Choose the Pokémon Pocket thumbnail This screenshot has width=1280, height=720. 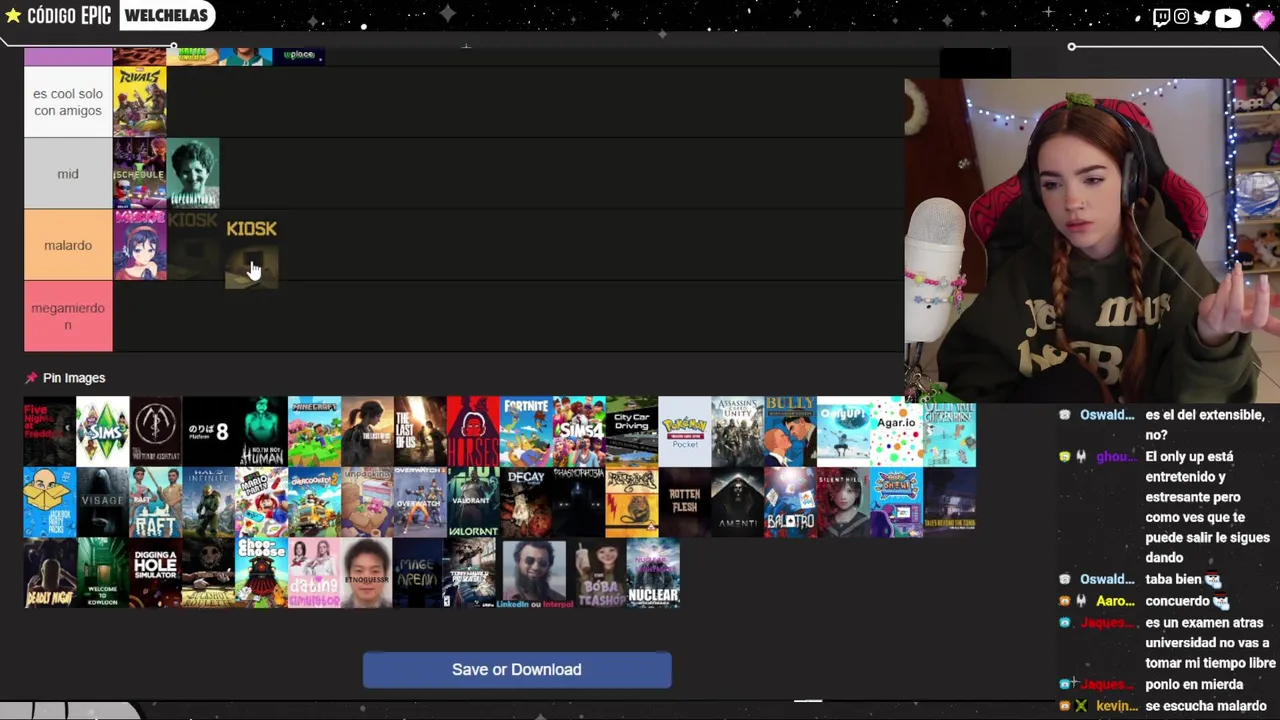click(685, 432)
